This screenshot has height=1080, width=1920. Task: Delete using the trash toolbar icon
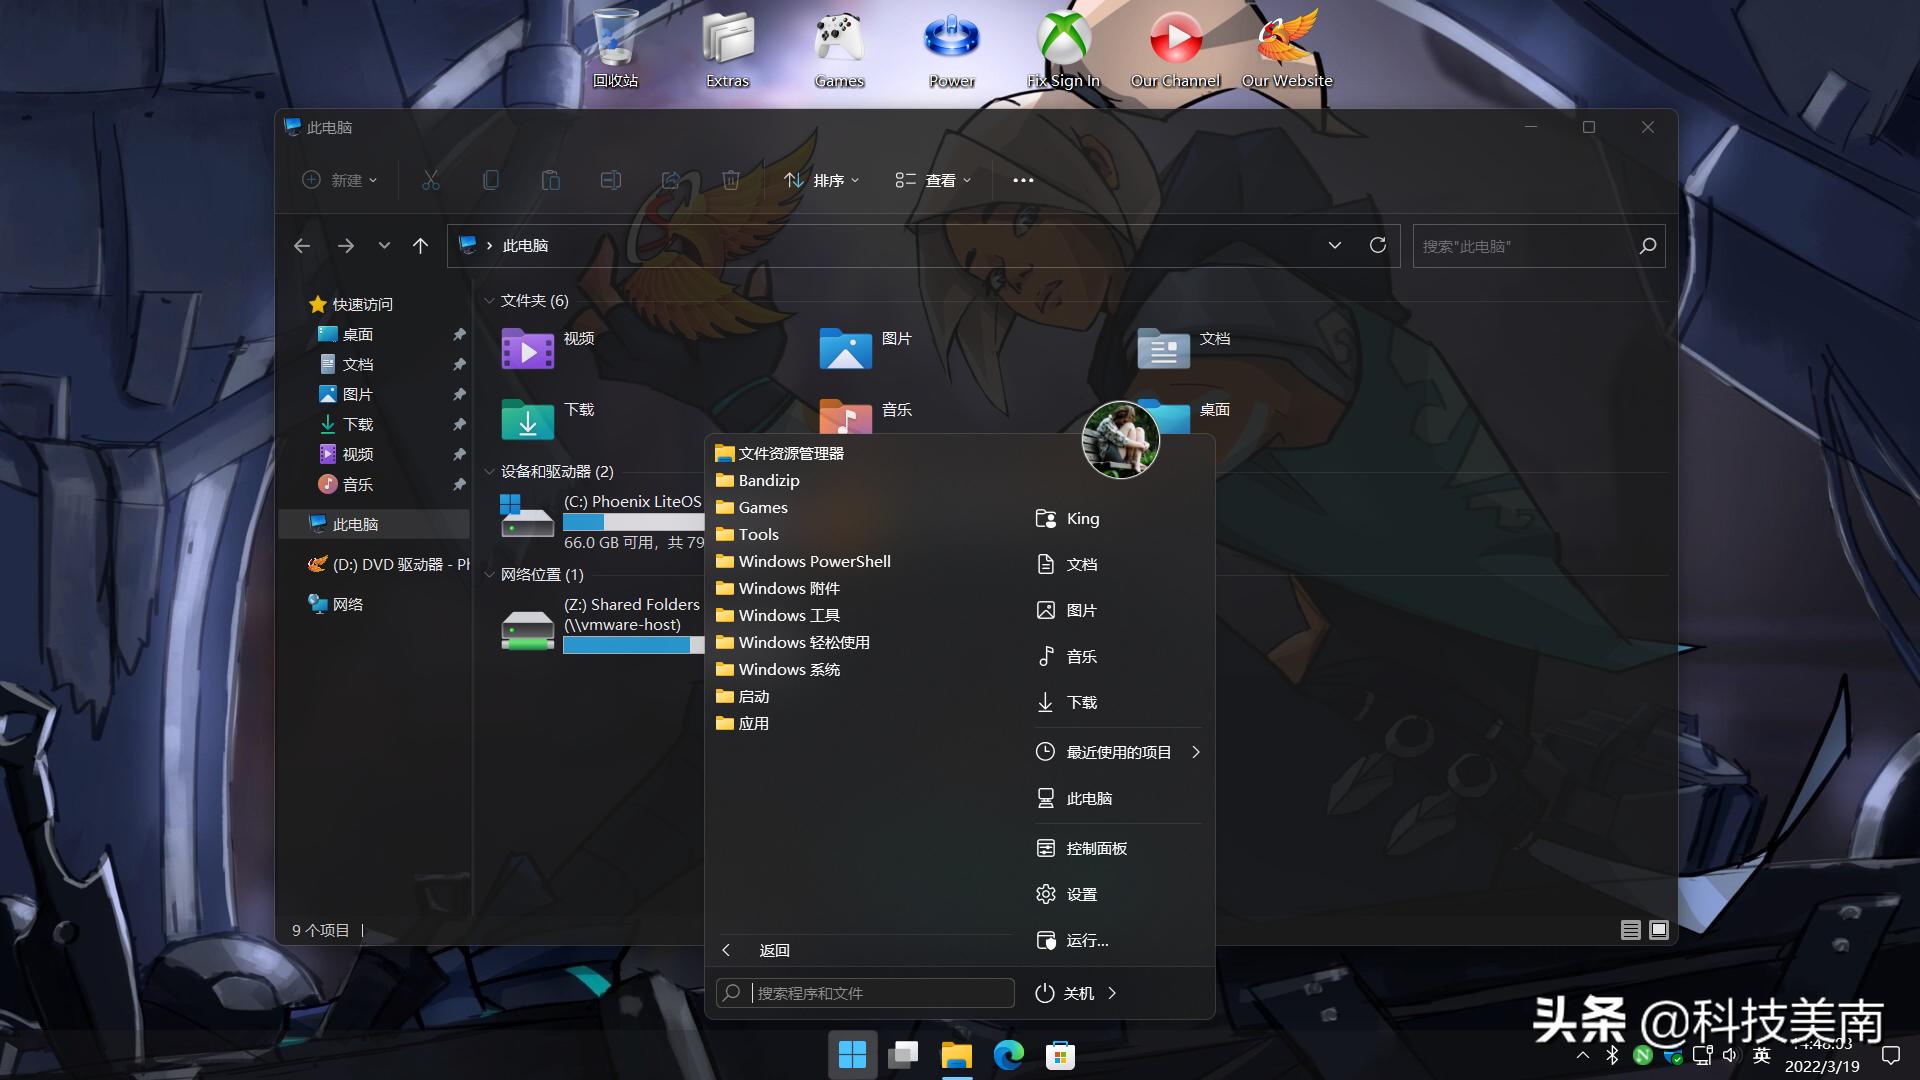pyautogui.click(x=731, y=180)
